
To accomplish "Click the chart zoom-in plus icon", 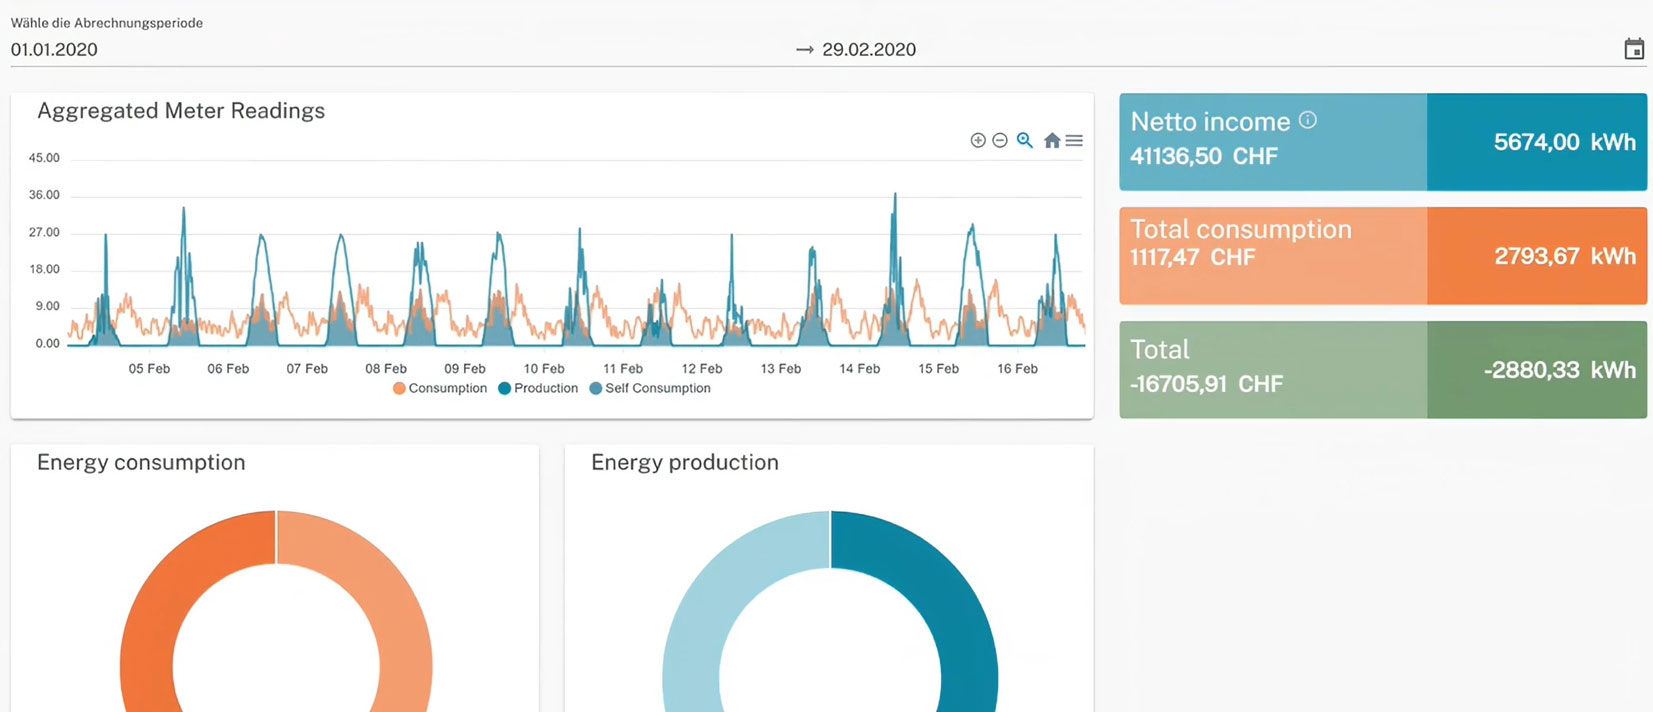I will coord(978,140).
